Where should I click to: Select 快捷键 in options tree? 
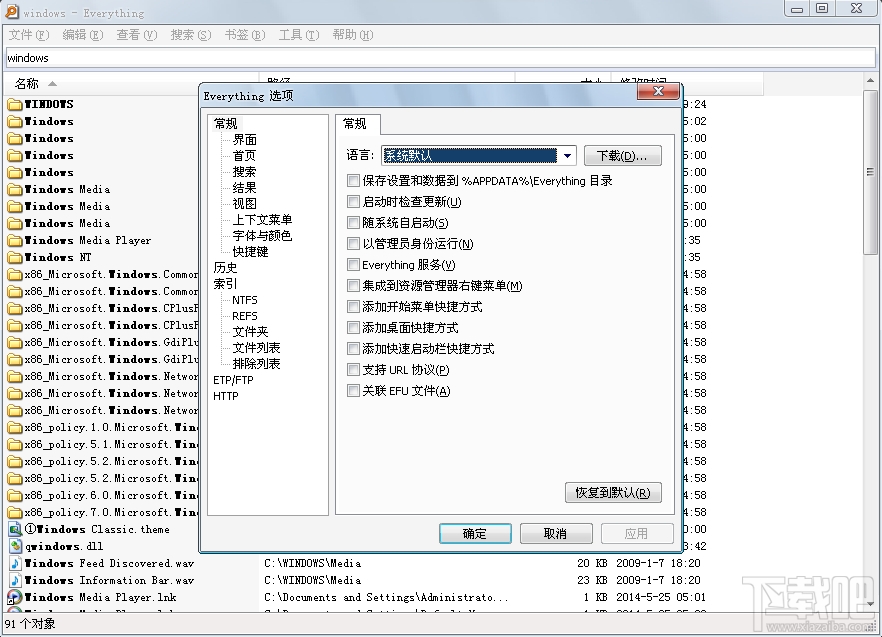[x=251, y=252]
